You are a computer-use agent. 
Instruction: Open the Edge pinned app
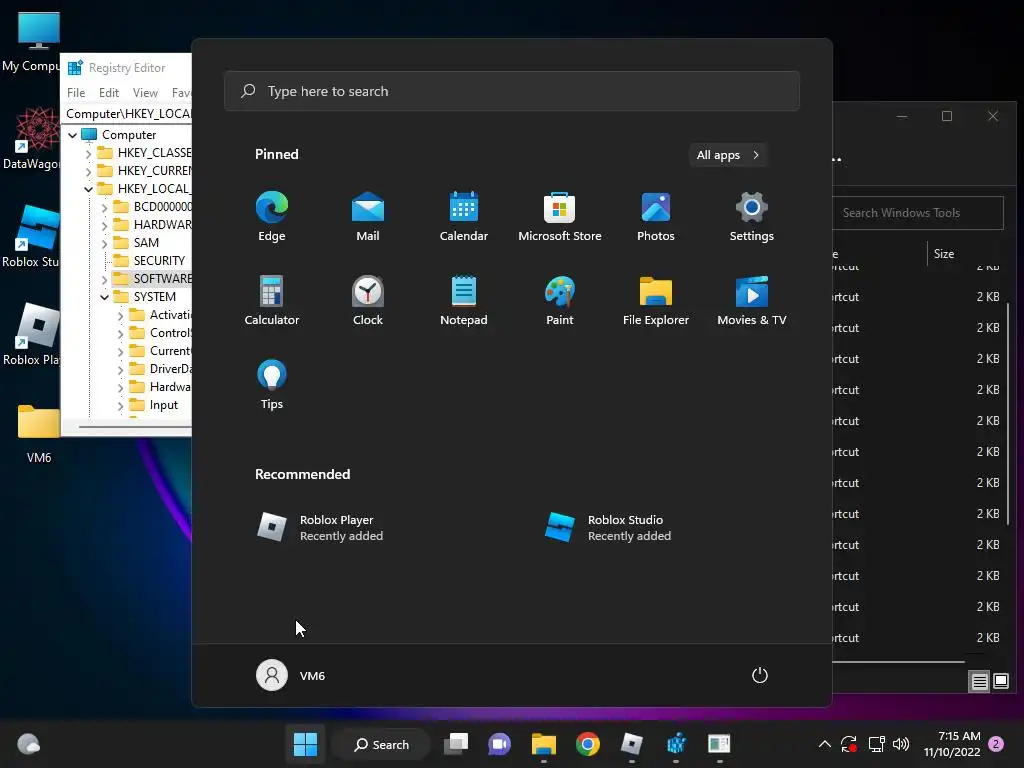coord(272,217)
